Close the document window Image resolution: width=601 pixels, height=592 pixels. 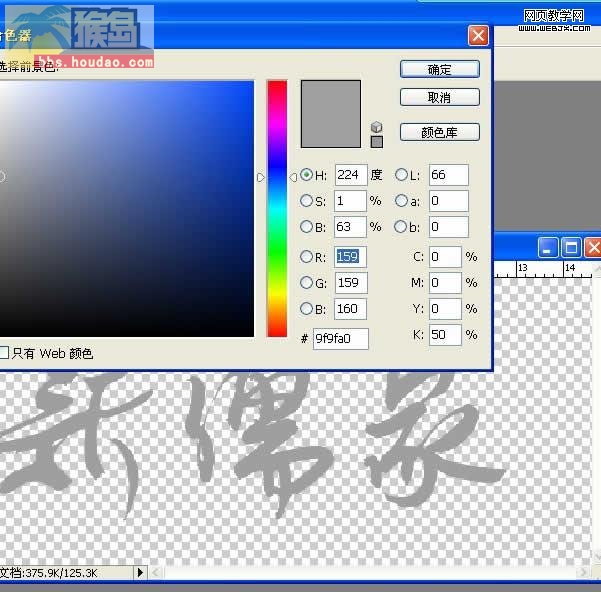point(593,248)
